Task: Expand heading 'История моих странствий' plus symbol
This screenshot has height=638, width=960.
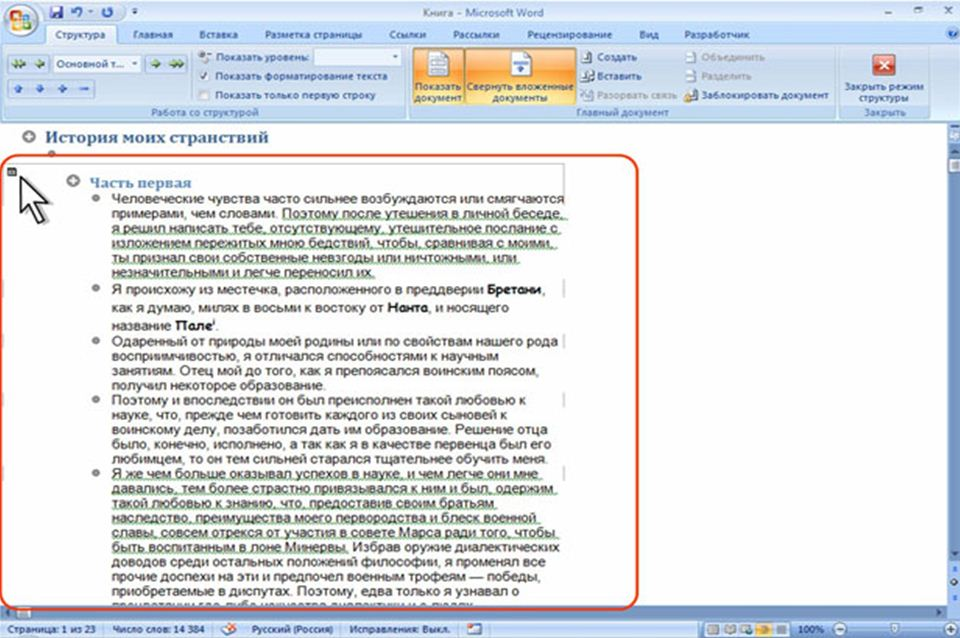Action: [29, 137]
